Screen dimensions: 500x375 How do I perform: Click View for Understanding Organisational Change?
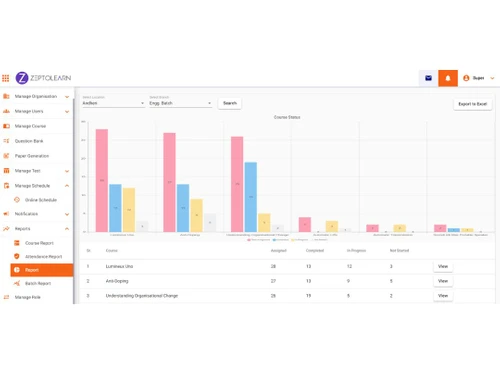(443, 296)
